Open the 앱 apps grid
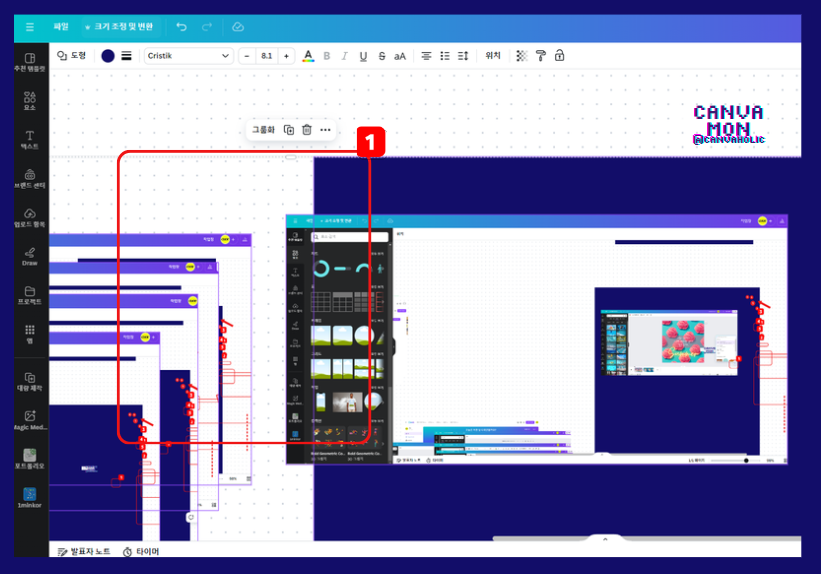Image resolution: width=821 pixels, height=574 pixels. click(x=30, y=334)
